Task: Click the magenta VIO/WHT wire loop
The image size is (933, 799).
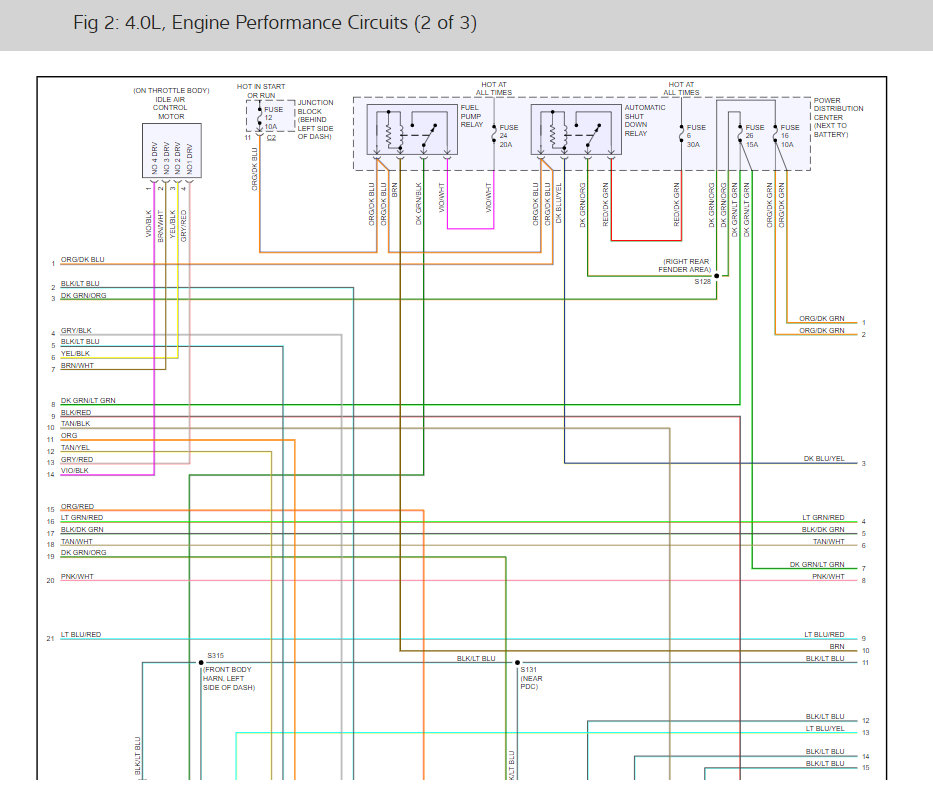Action: point(470,228)
